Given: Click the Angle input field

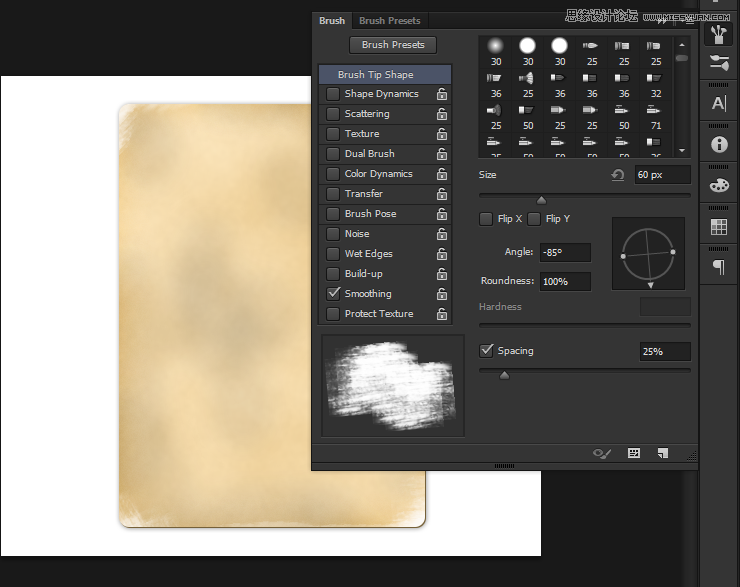Looking at the screenshot, I should 564,253.
